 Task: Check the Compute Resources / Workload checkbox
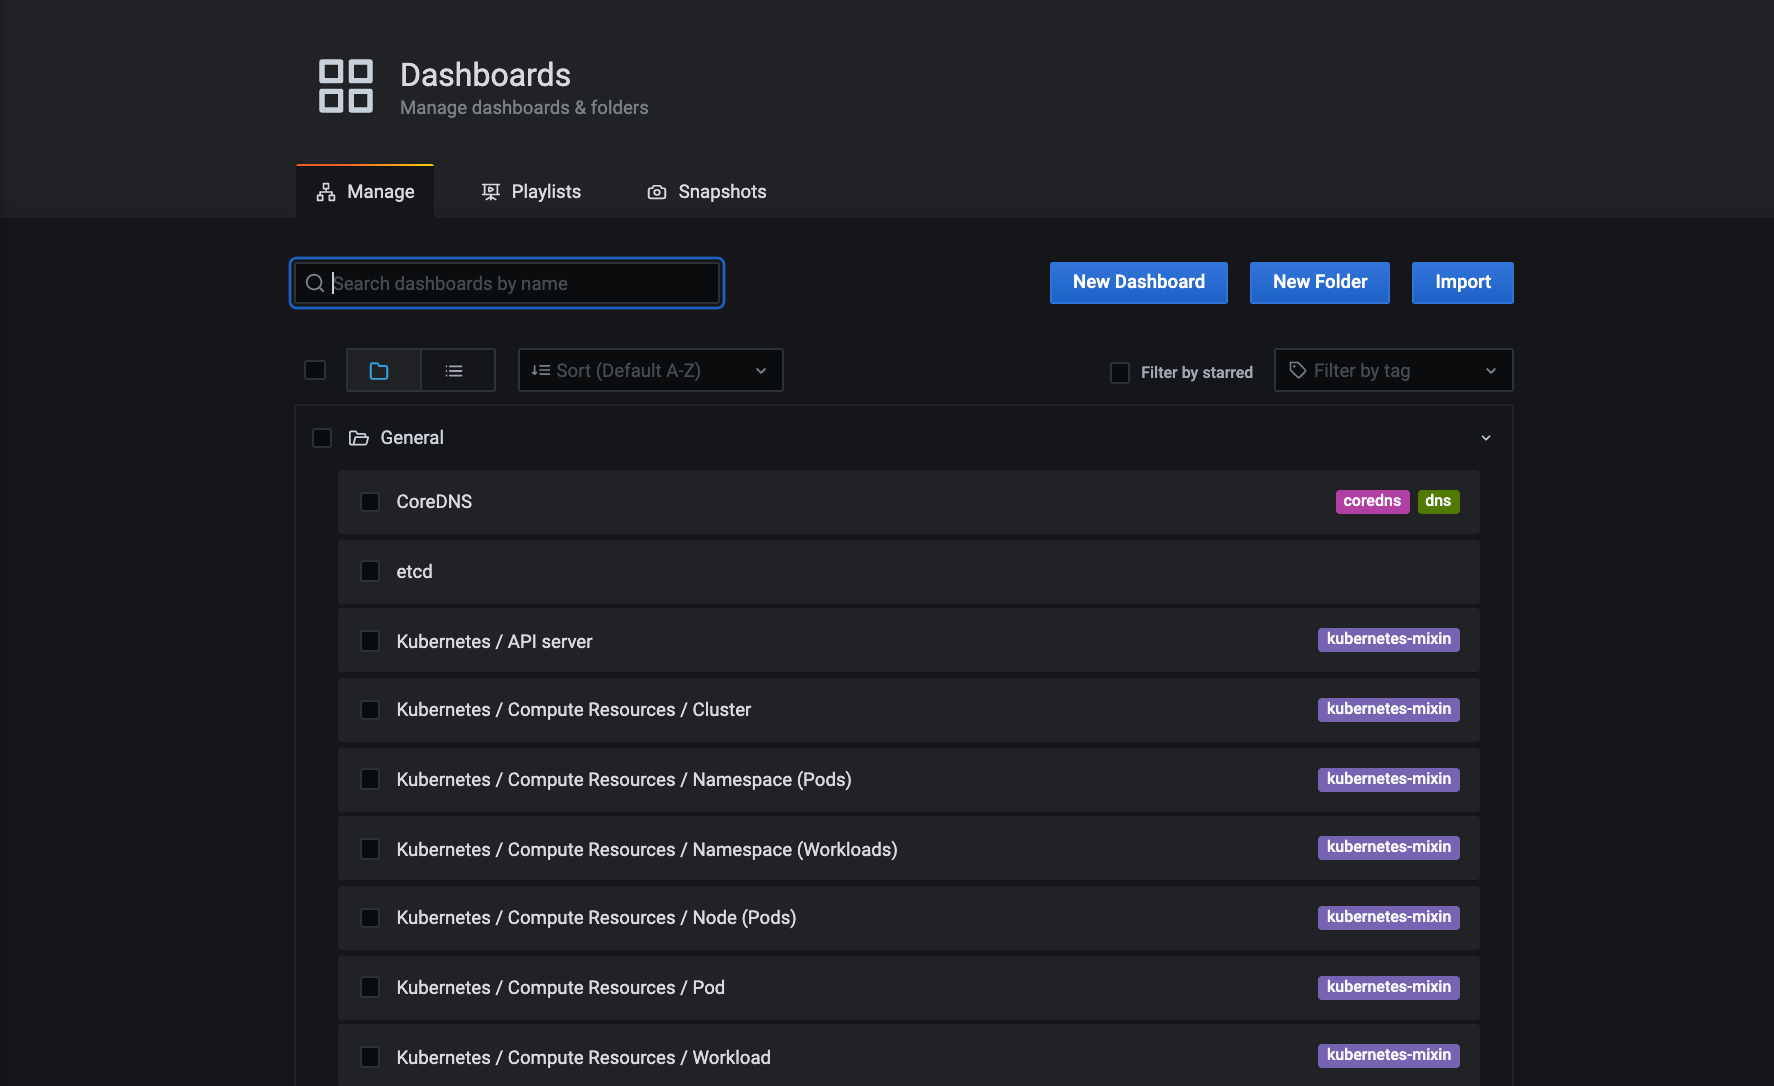(x=370, y=1057)
